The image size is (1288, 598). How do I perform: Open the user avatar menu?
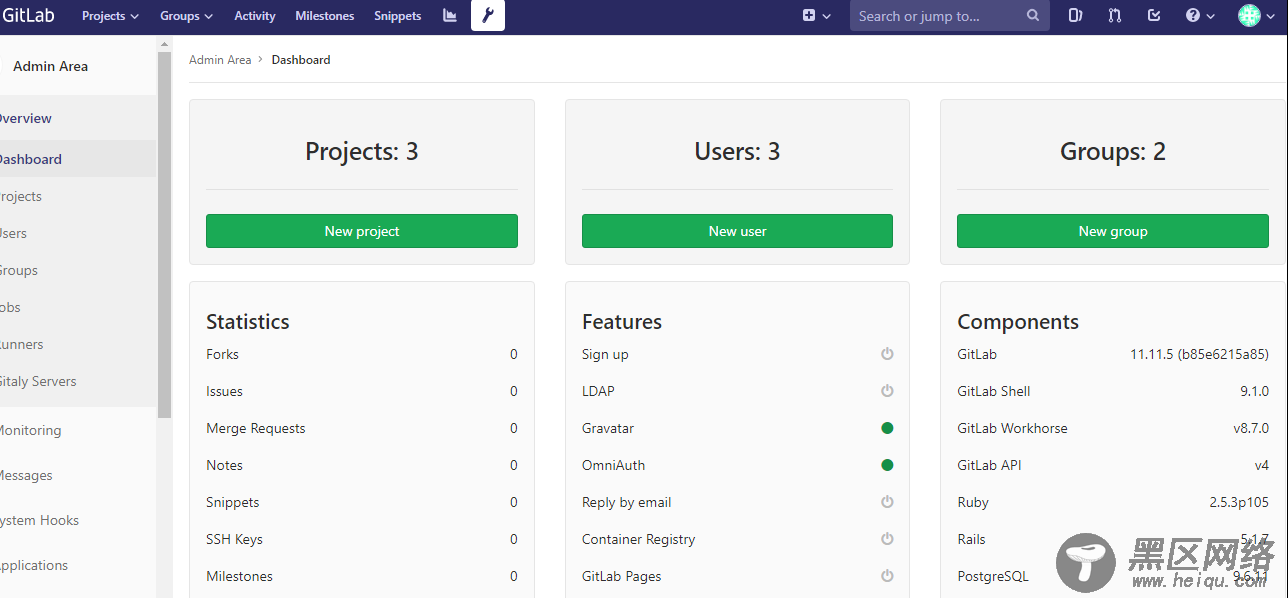click(1257, 16)
